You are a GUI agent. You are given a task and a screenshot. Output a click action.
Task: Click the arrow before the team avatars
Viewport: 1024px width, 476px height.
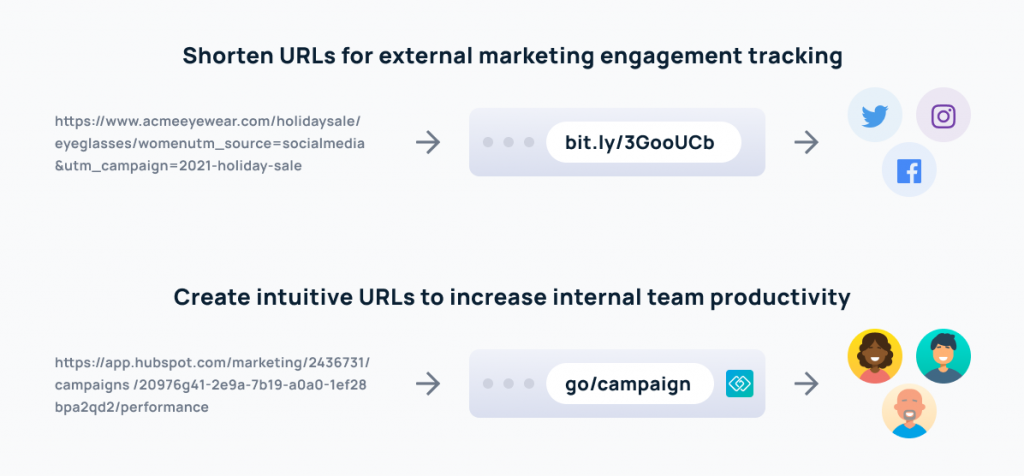807,384
